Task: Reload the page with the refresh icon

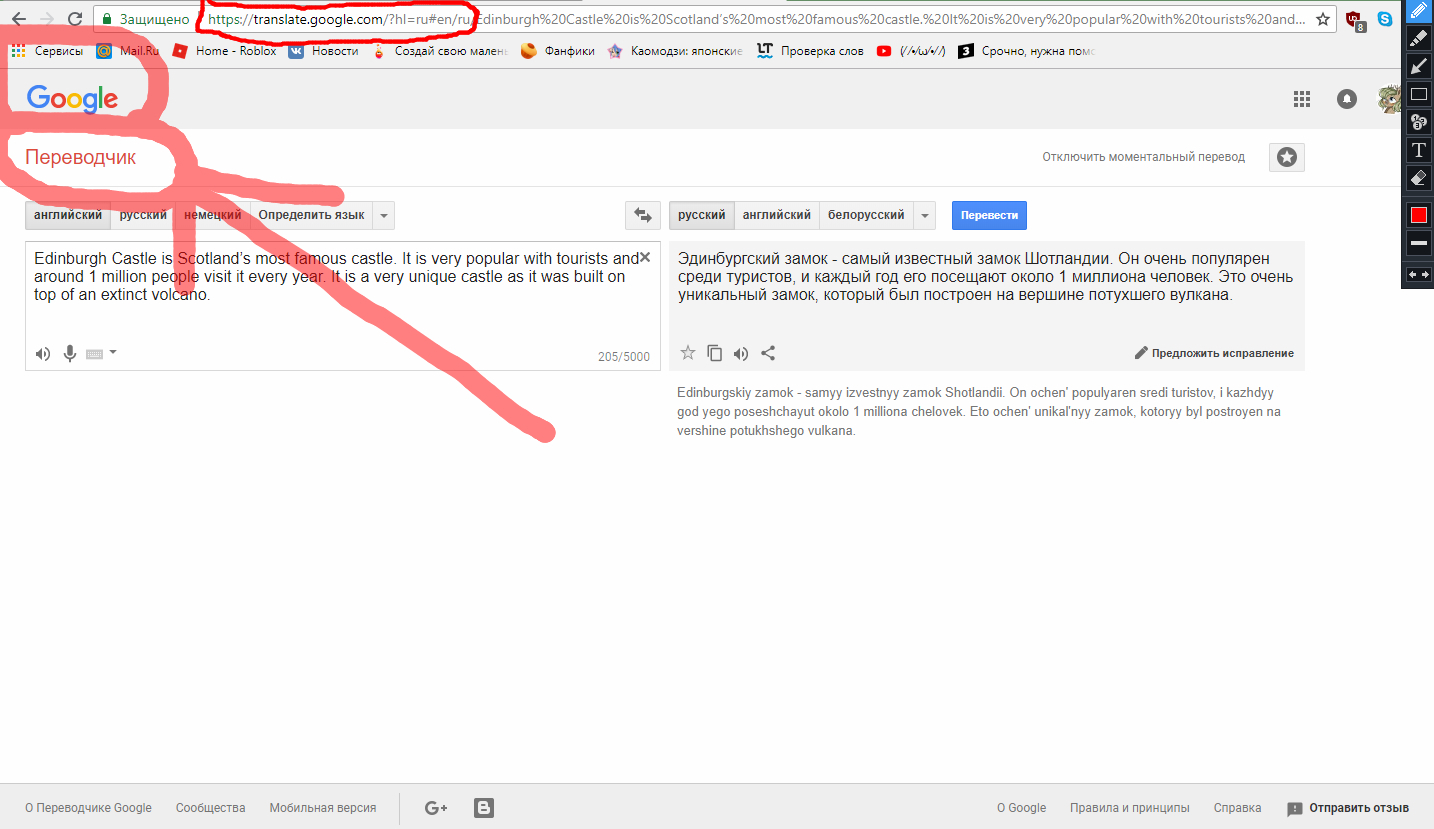Action: pyautogui.click(x=75, y=19)
